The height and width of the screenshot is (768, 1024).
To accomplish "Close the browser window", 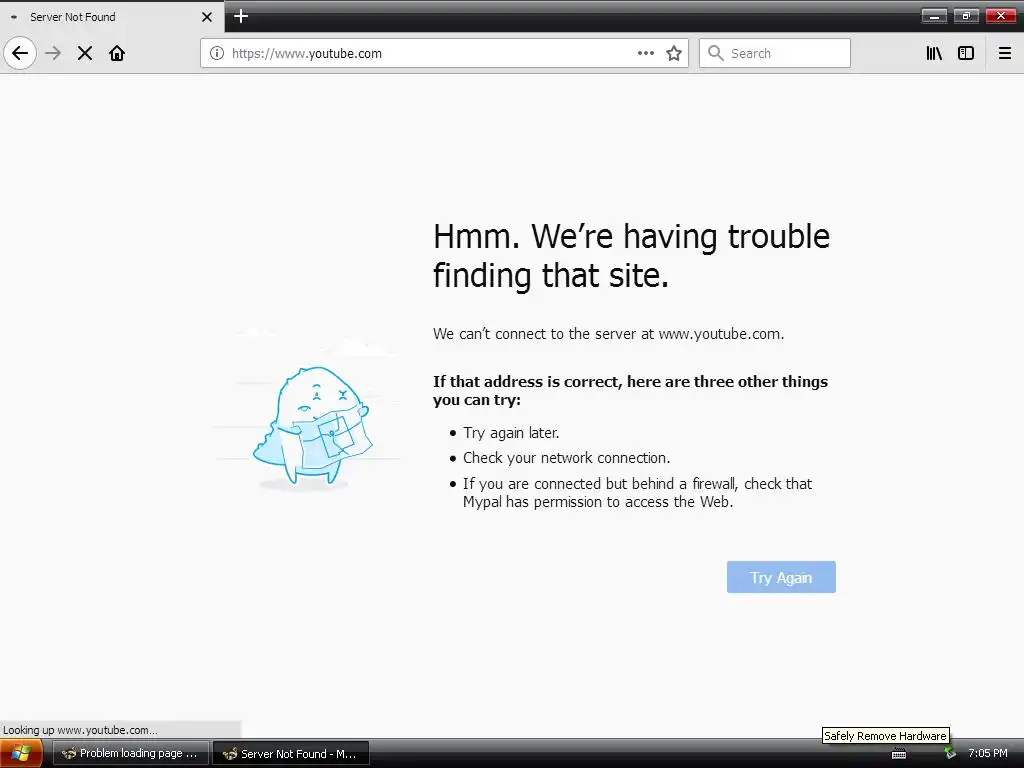I will click(1000, 16).
